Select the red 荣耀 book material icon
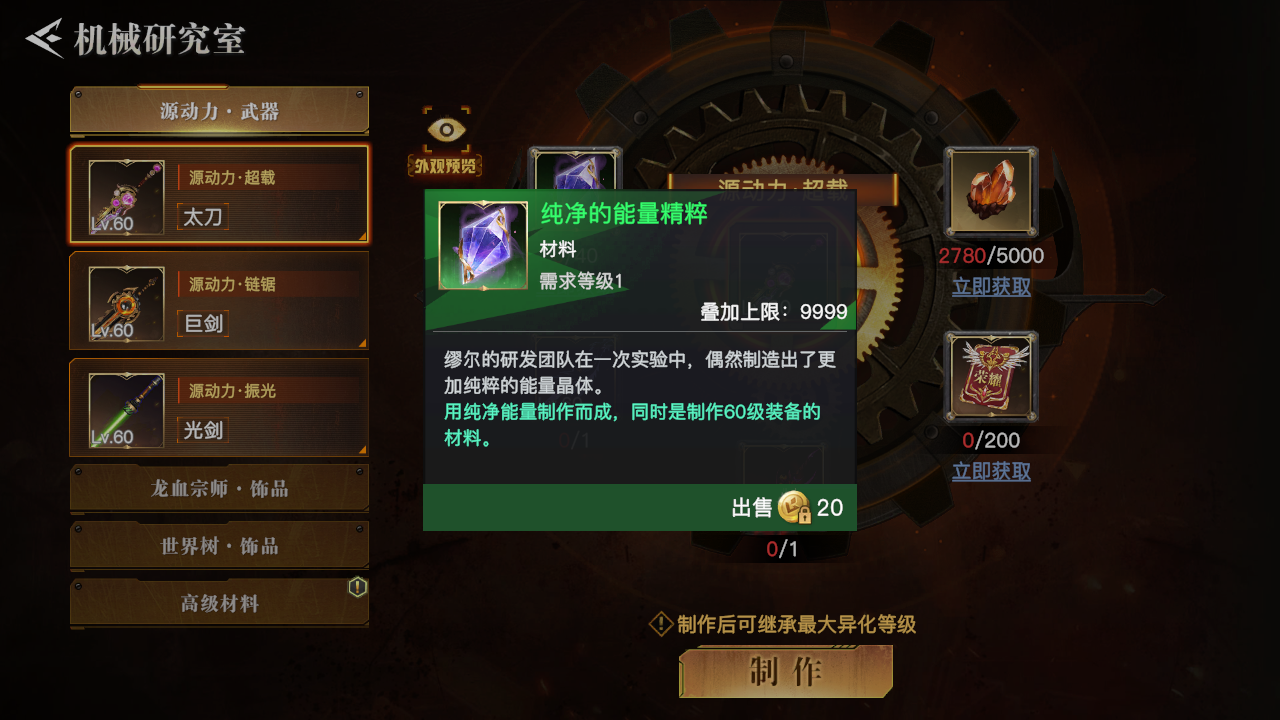The image size is (1280, 720). tap(991, 378)
